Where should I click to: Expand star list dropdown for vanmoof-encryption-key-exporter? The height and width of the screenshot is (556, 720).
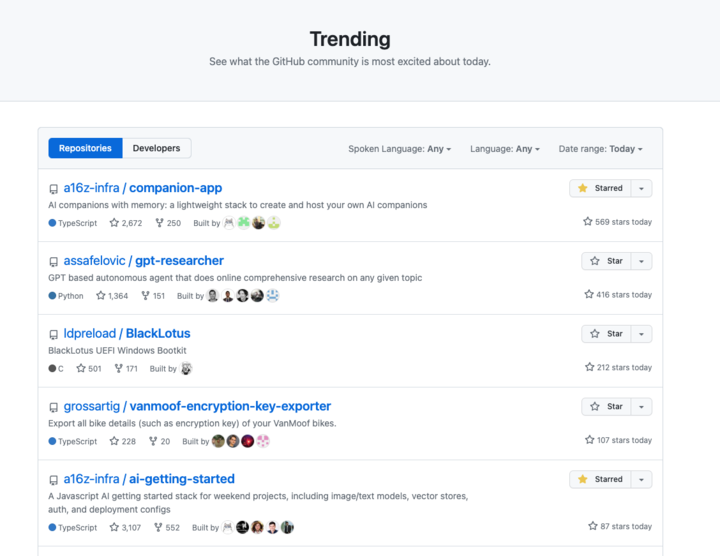pos(641,406)
